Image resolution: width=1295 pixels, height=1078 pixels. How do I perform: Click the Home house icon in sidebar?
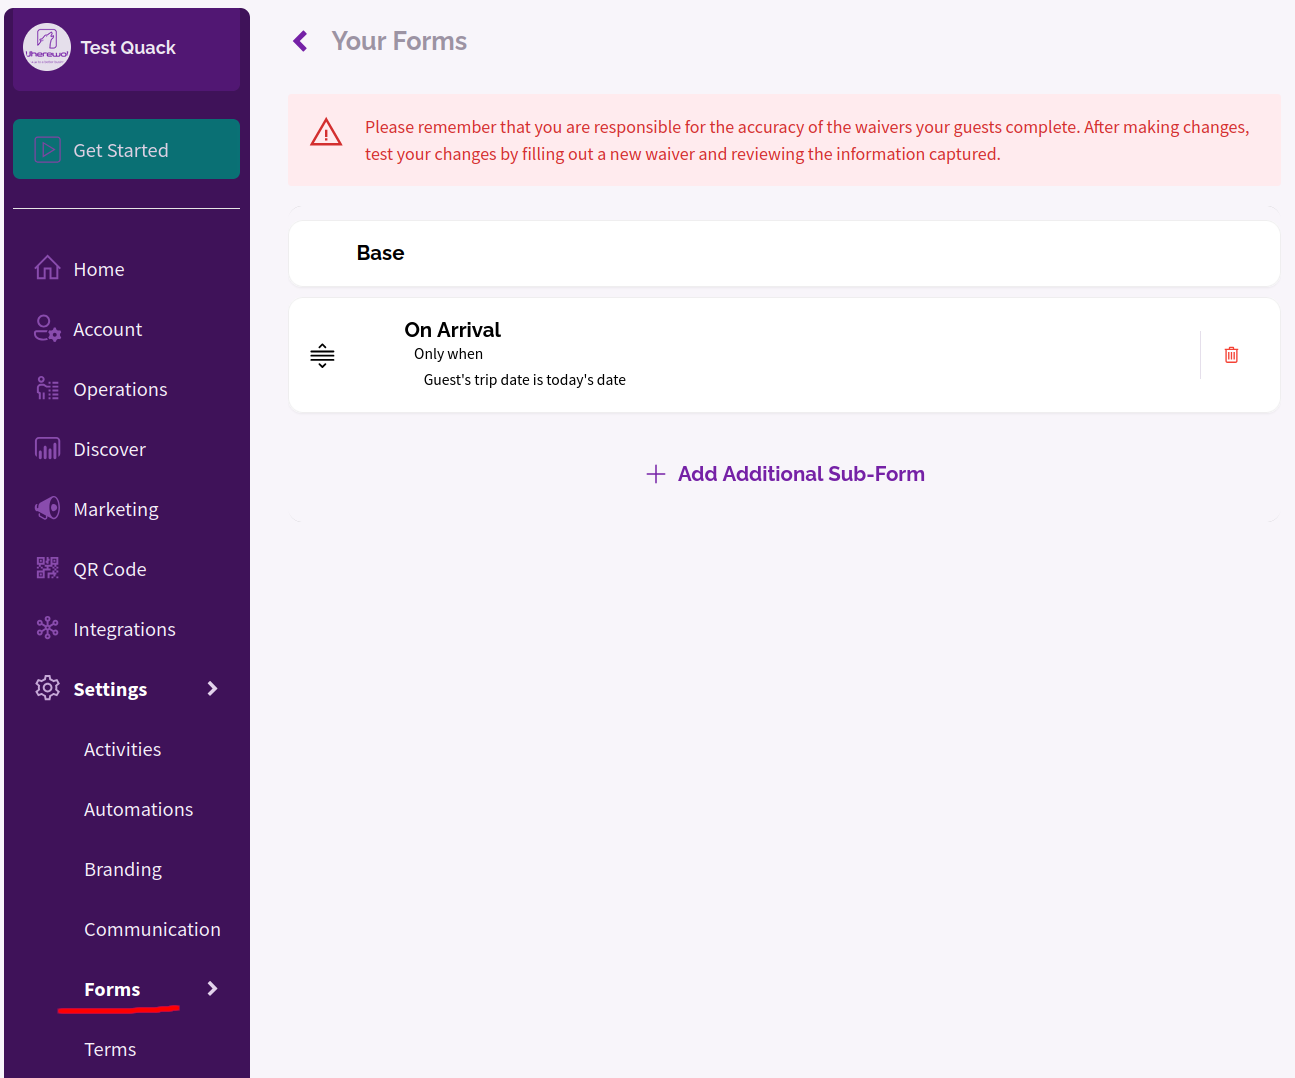[47, 268]
